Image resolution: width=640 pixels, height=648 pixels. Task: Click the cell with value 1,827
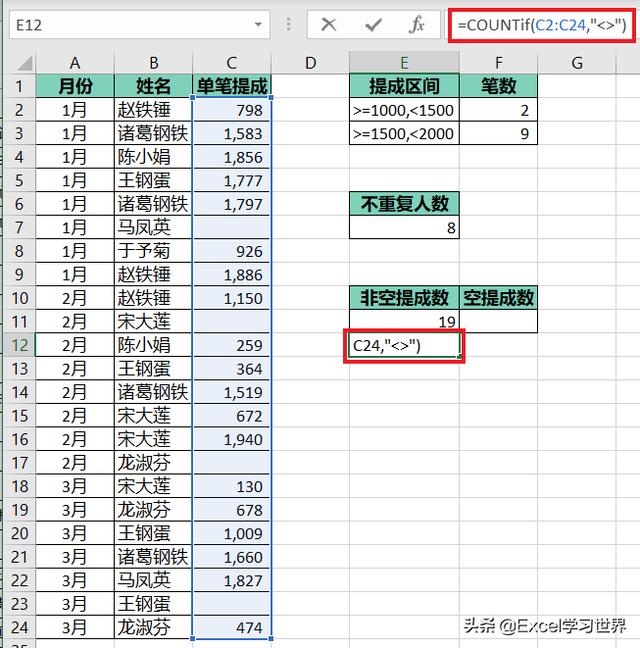click(x=231, y=580)
